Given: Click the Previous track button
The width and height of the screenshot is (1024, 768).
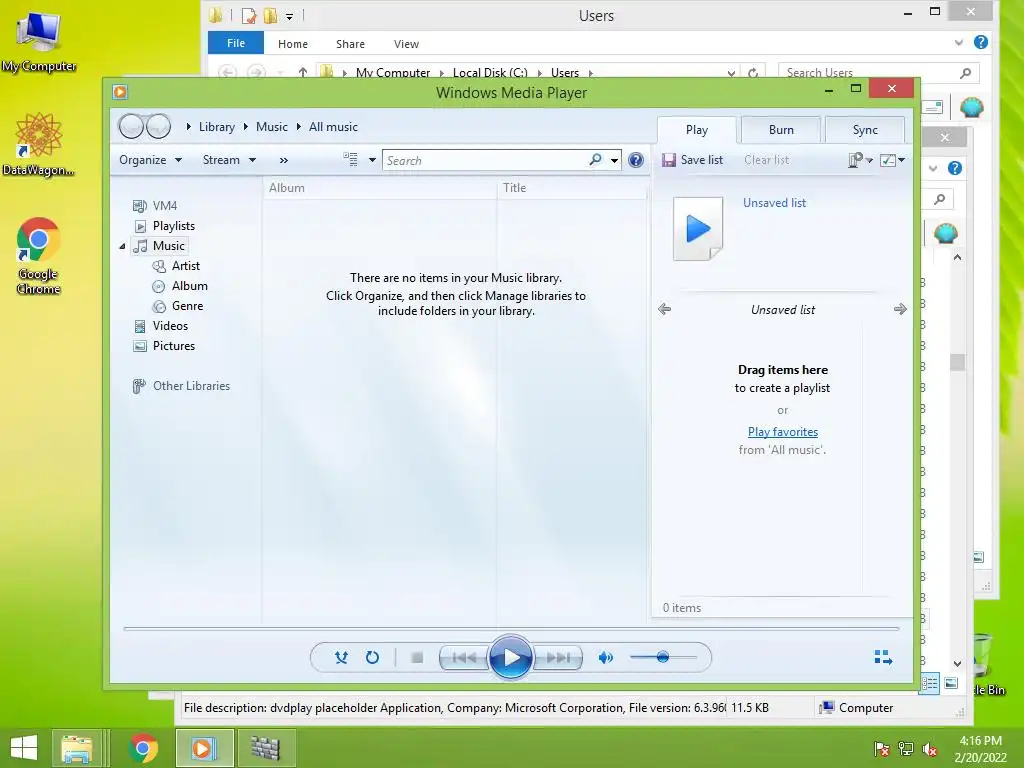Looking at the screenshot, I should coord(464,658).
